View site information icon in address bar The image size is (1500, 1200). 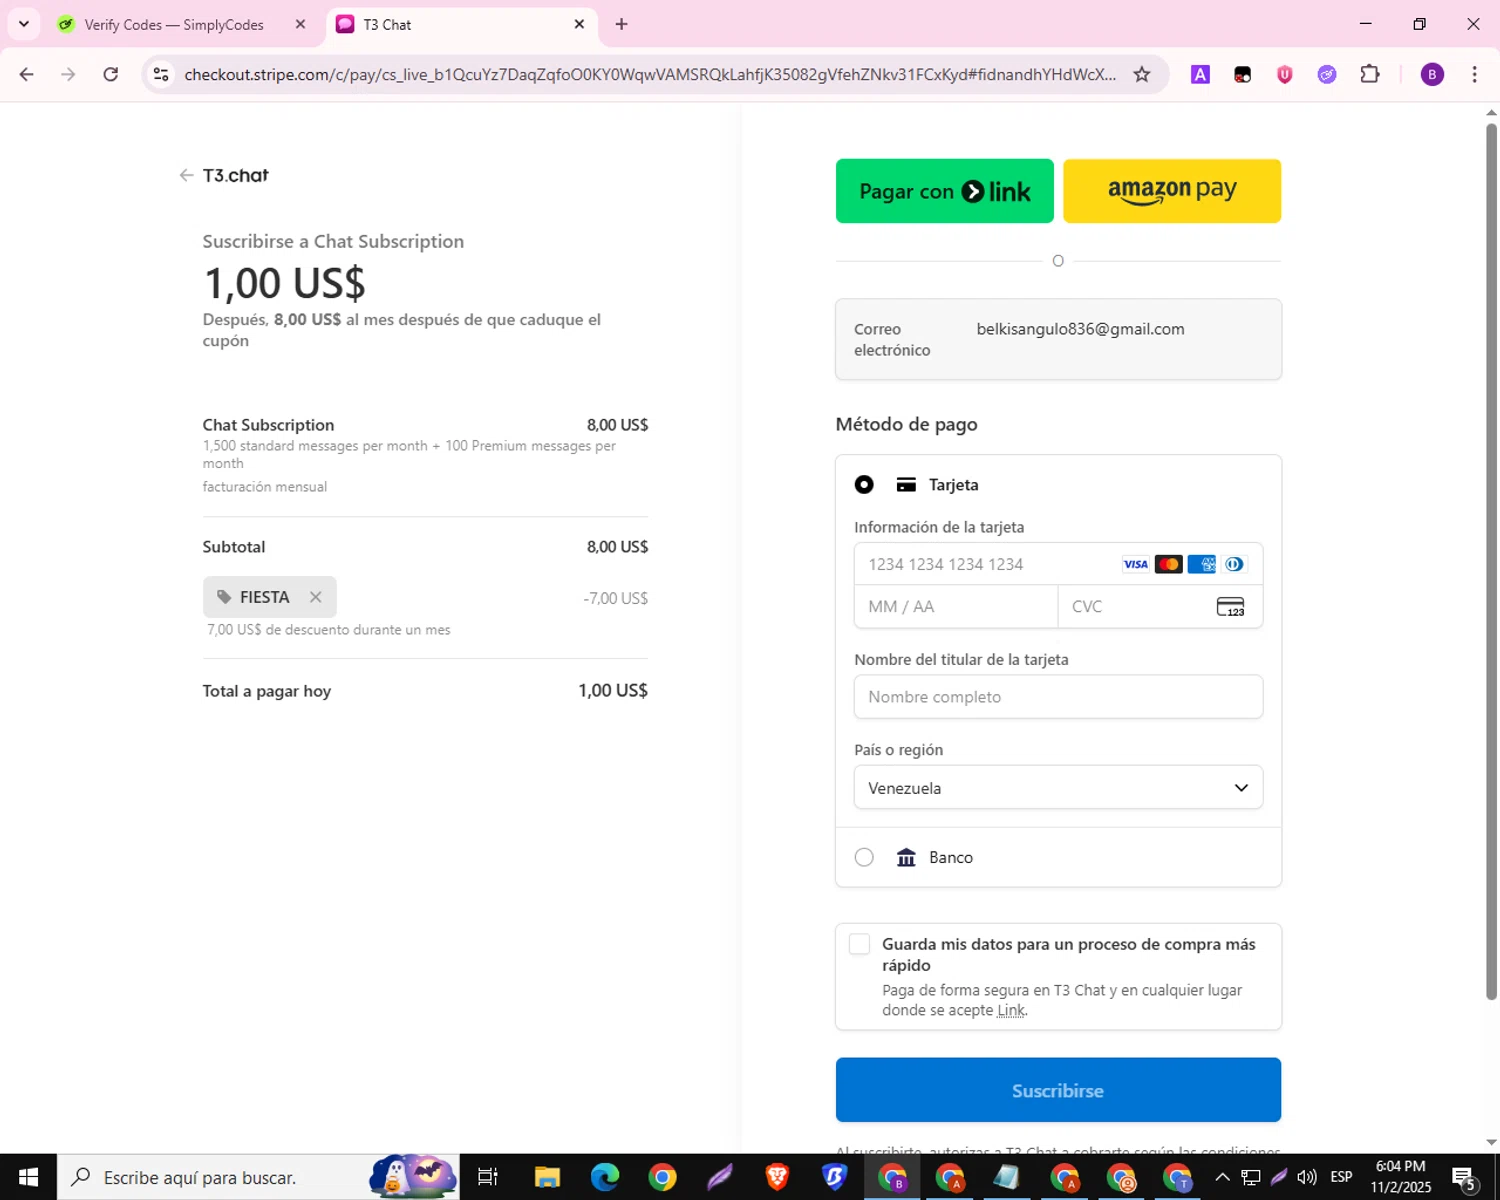pos(161,74)
